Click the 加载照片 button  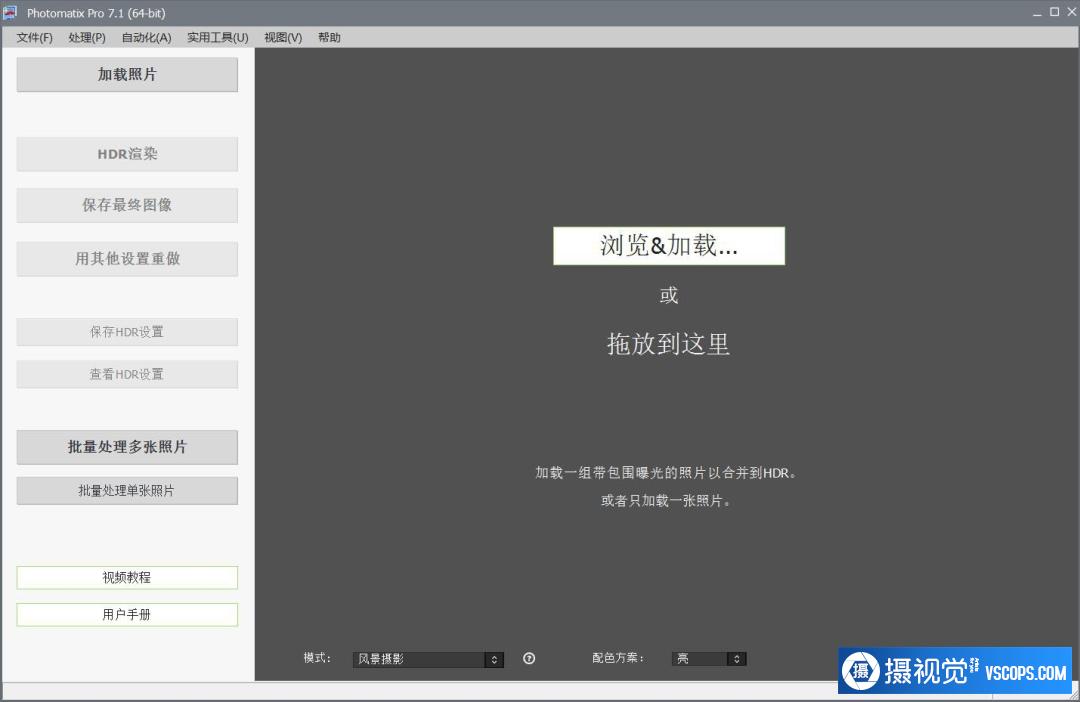tap(127, 74)
